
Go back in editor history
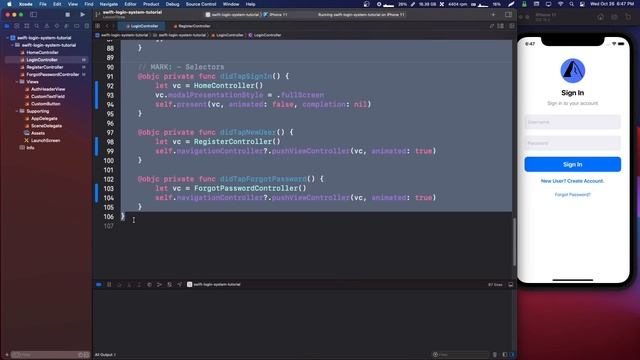pos(107,26)
